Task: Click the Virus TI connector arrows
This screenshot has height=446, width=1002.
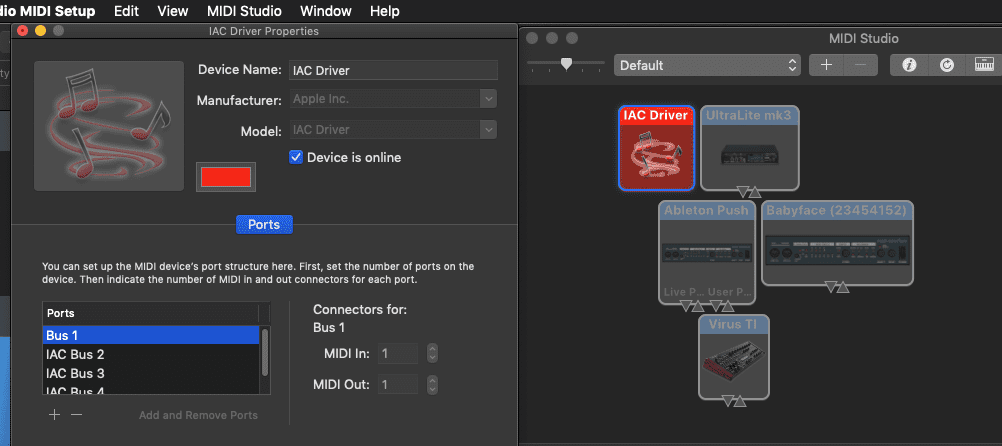Action: click(x=734, y=401)
